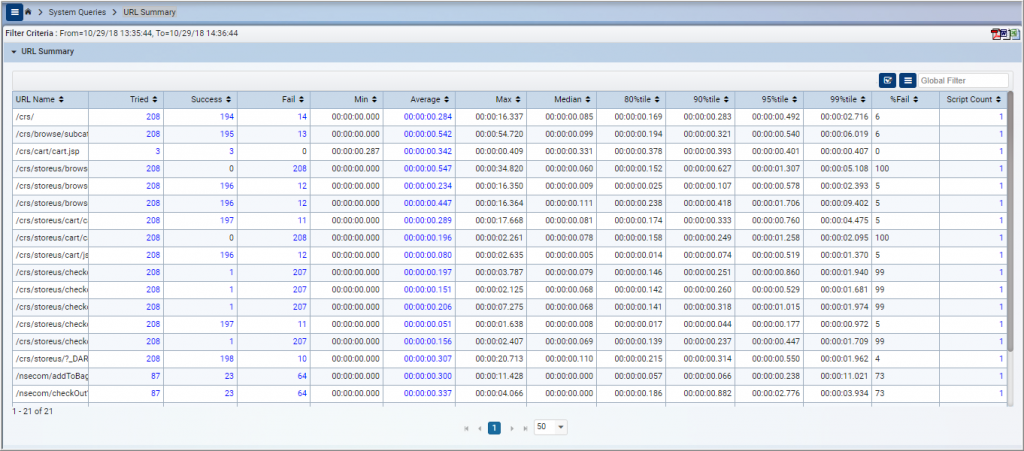Screen dimensions: 1024x451
Task: Select Min value 00:00:00.287
Action: tap(355, 151)
